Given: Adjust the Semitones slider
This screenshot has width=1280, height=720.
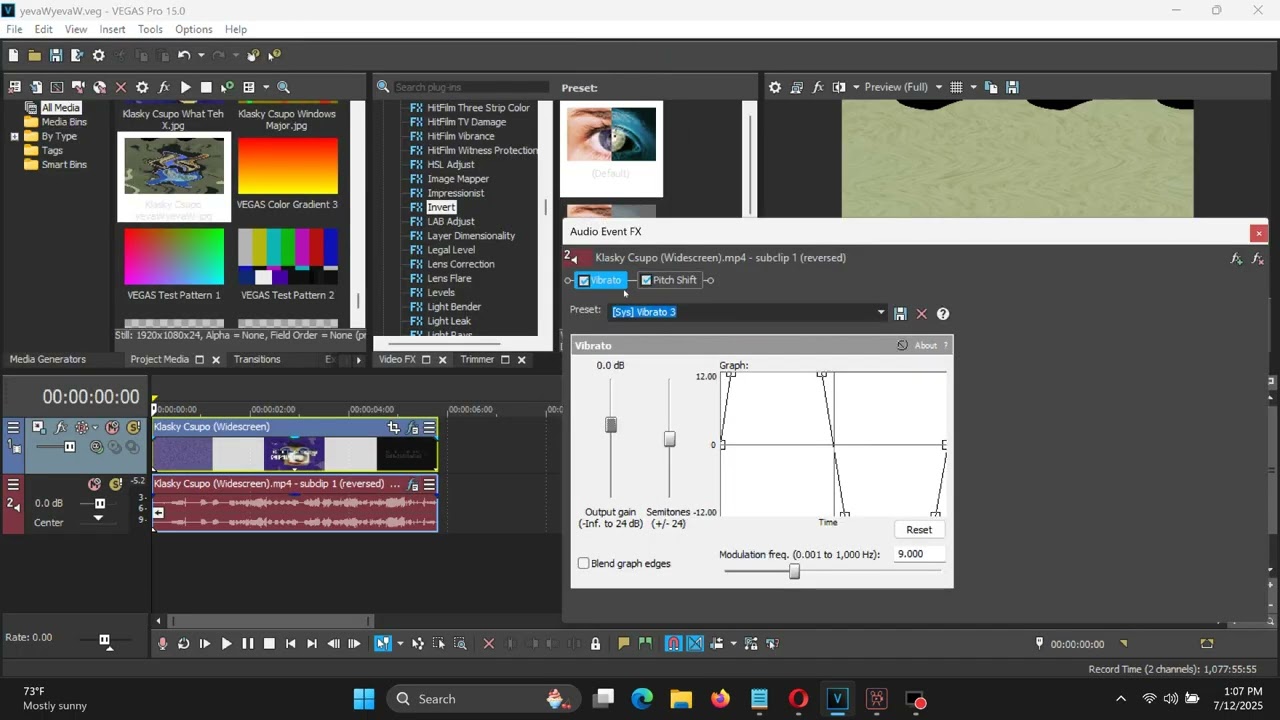Looking at the screenshot, I should (669, 439).
